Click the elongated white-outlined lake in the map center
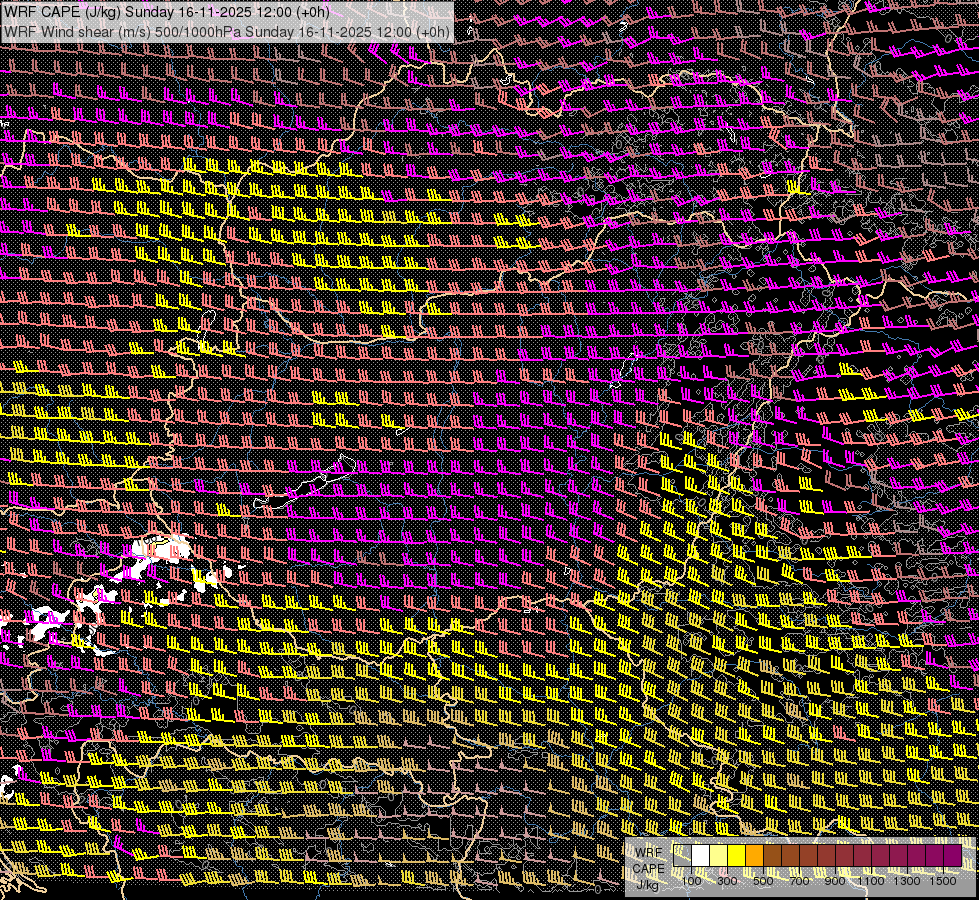 (x=303, y=483)
